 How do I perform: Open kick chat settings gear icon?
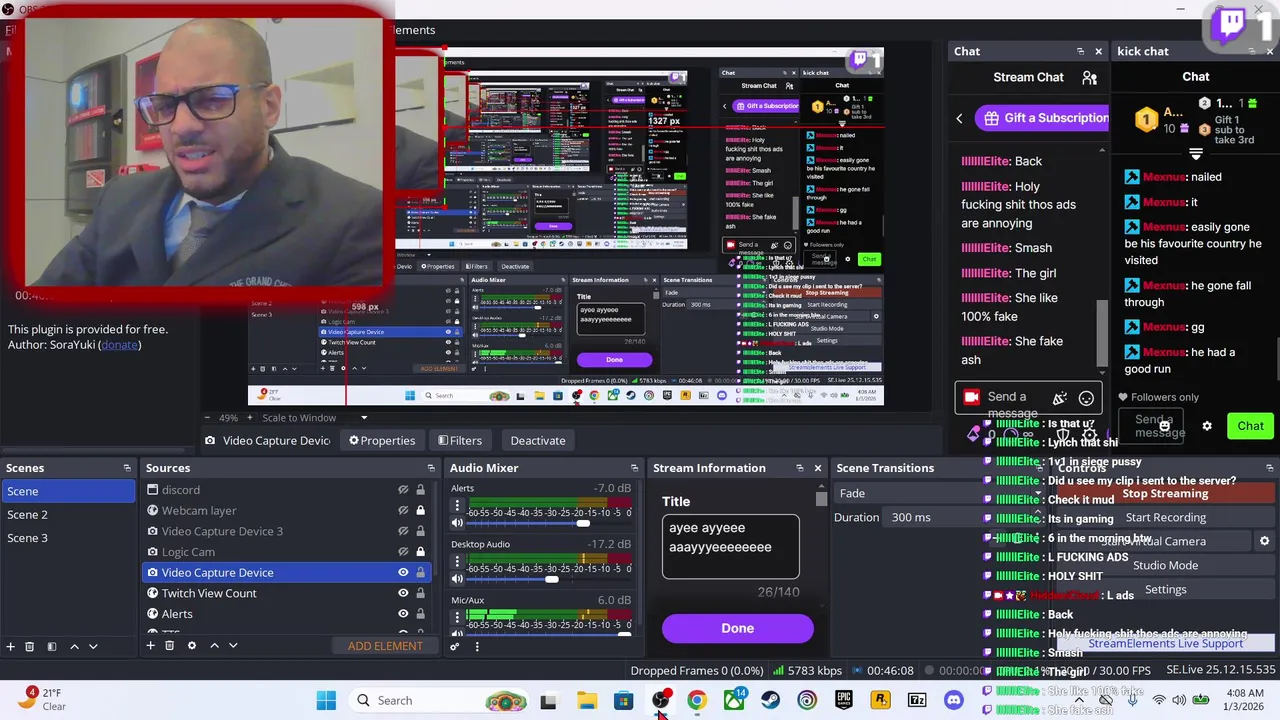click(x=1207, y=426)
